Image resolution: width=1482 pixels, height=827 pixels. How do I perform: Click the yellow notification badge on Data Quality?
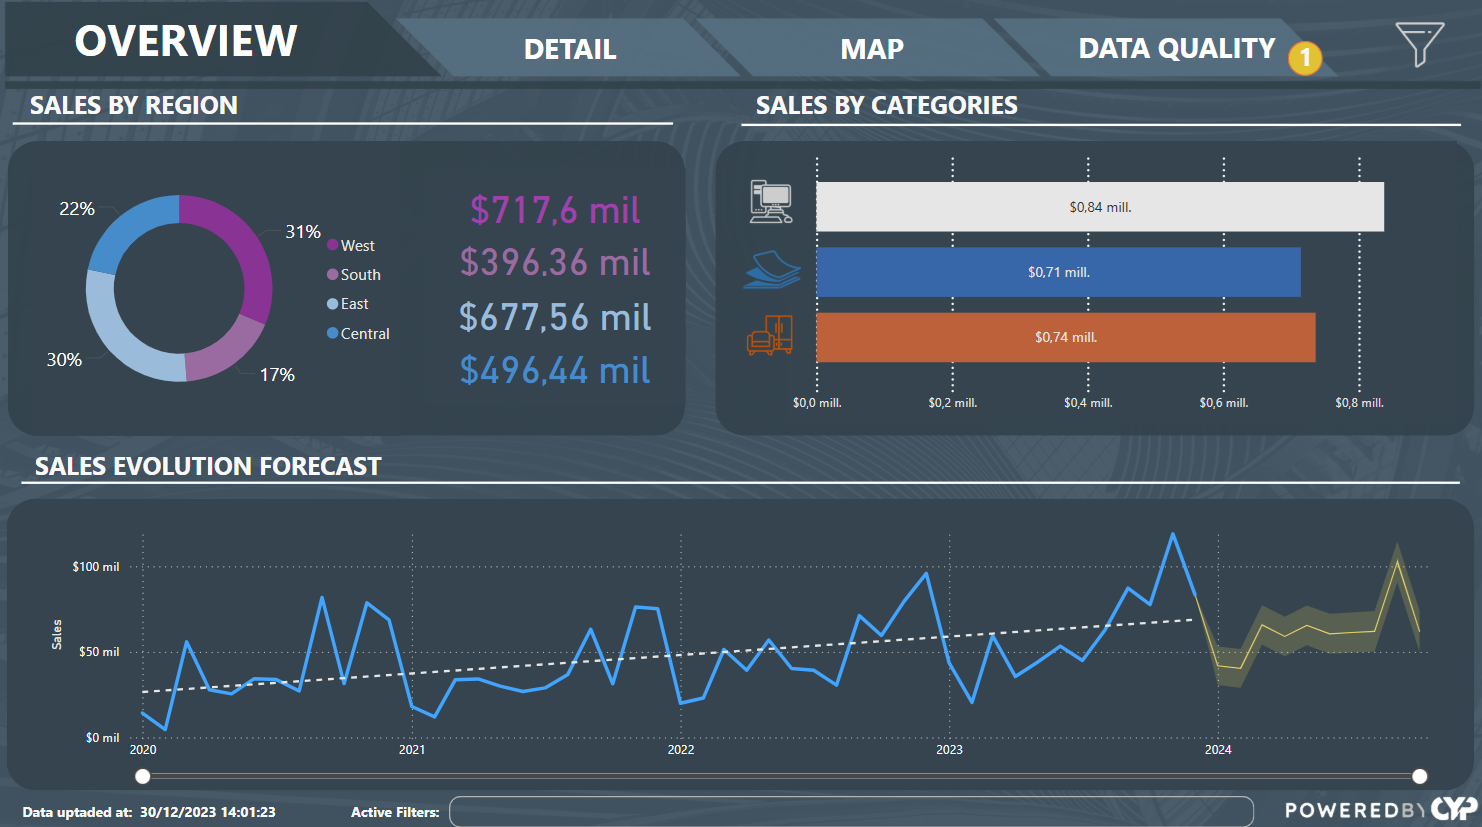1304,58
